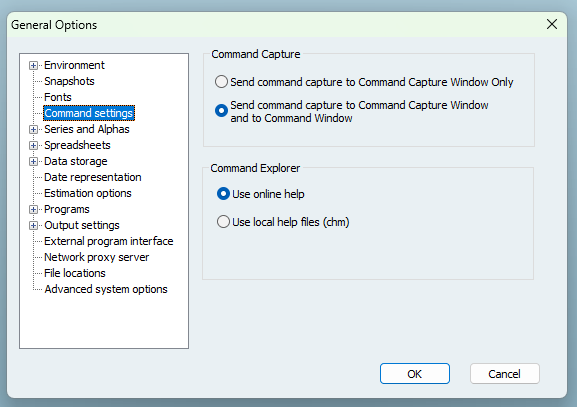Screen dimensions: 577x407
Task: Expand the Series and Alphas node
Action: pyautogui.click(x=33, y=130)
